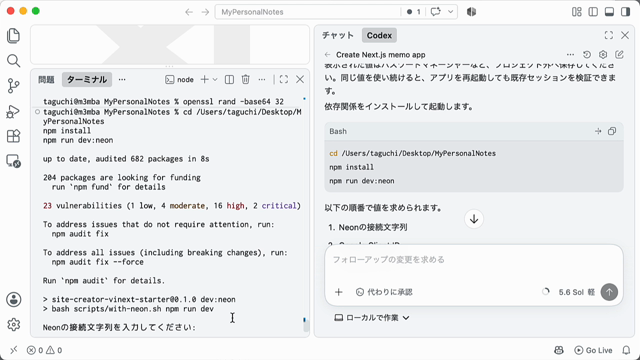The height and width of the screenshot is (360, 640).
Task: Click Go Live in the status bar
Action: click(593, 350)
